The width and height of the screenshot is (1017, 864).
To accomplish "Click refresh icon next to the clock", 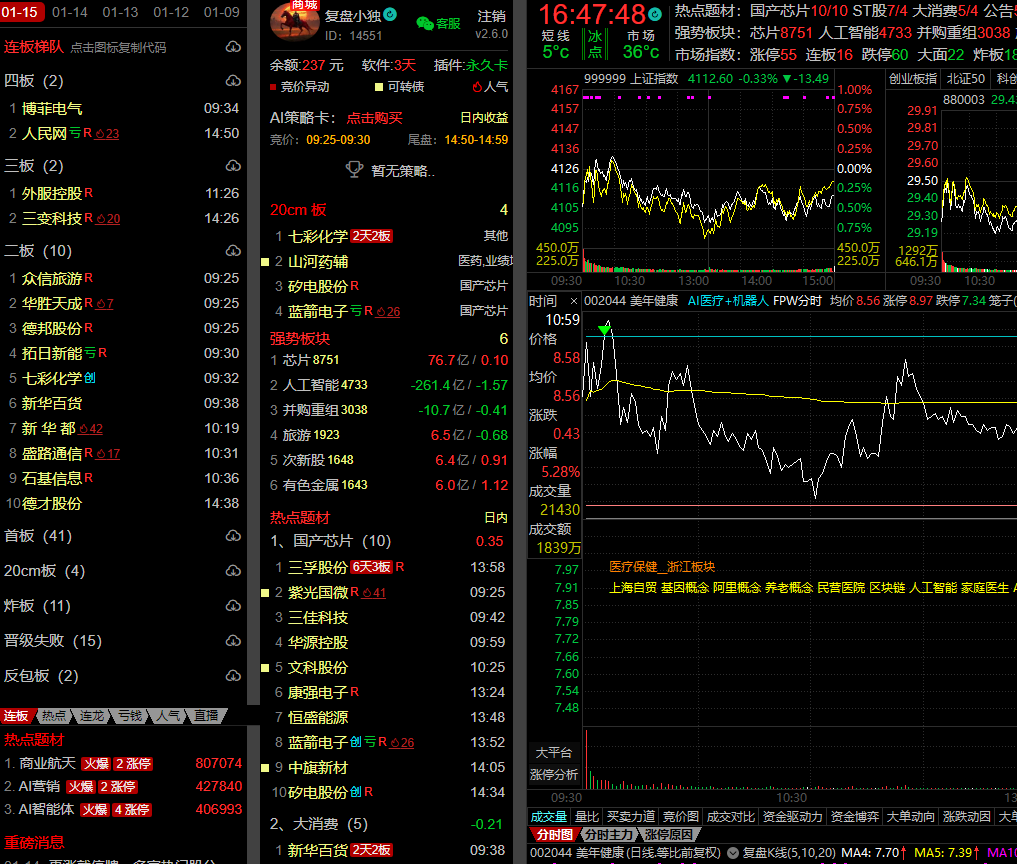I will tap(655, 15).
